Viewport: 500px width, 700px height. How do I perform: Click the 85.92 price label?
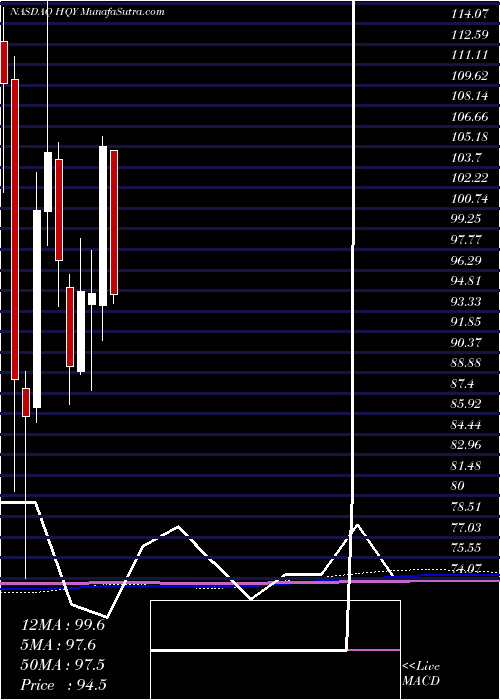(466, 405)
